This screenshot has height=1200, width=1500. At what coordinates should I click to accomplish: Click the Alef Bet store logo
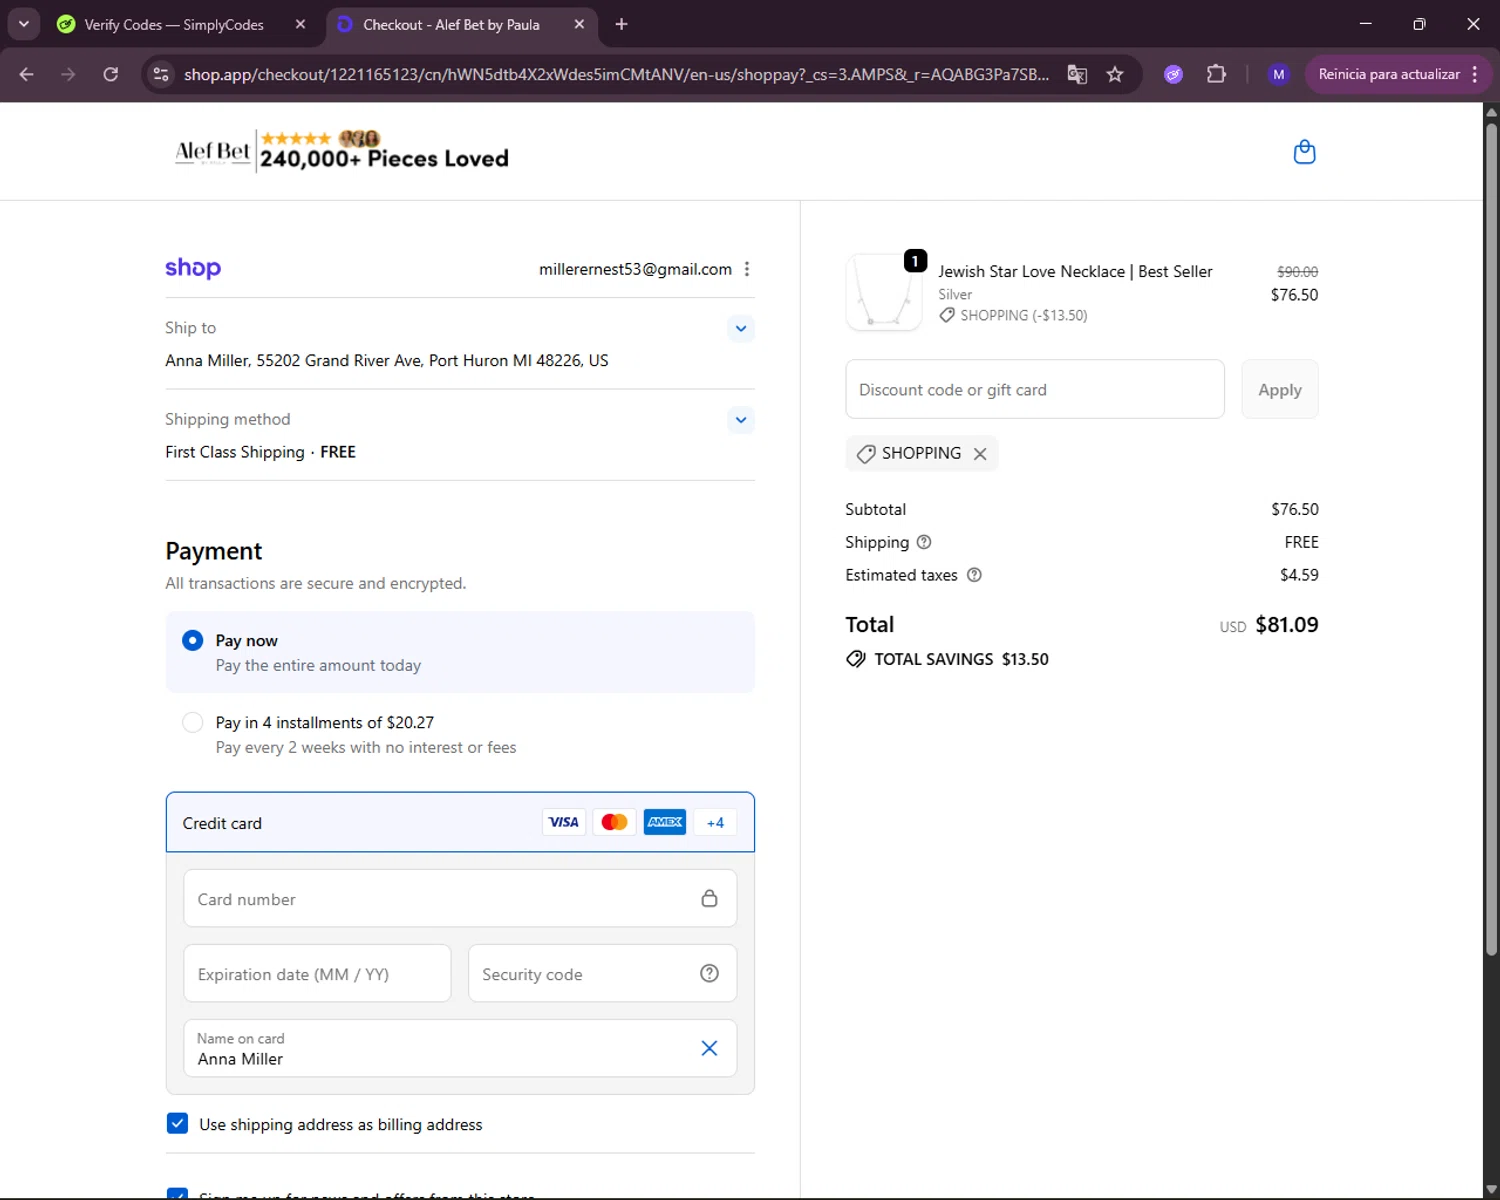point(342,151)
